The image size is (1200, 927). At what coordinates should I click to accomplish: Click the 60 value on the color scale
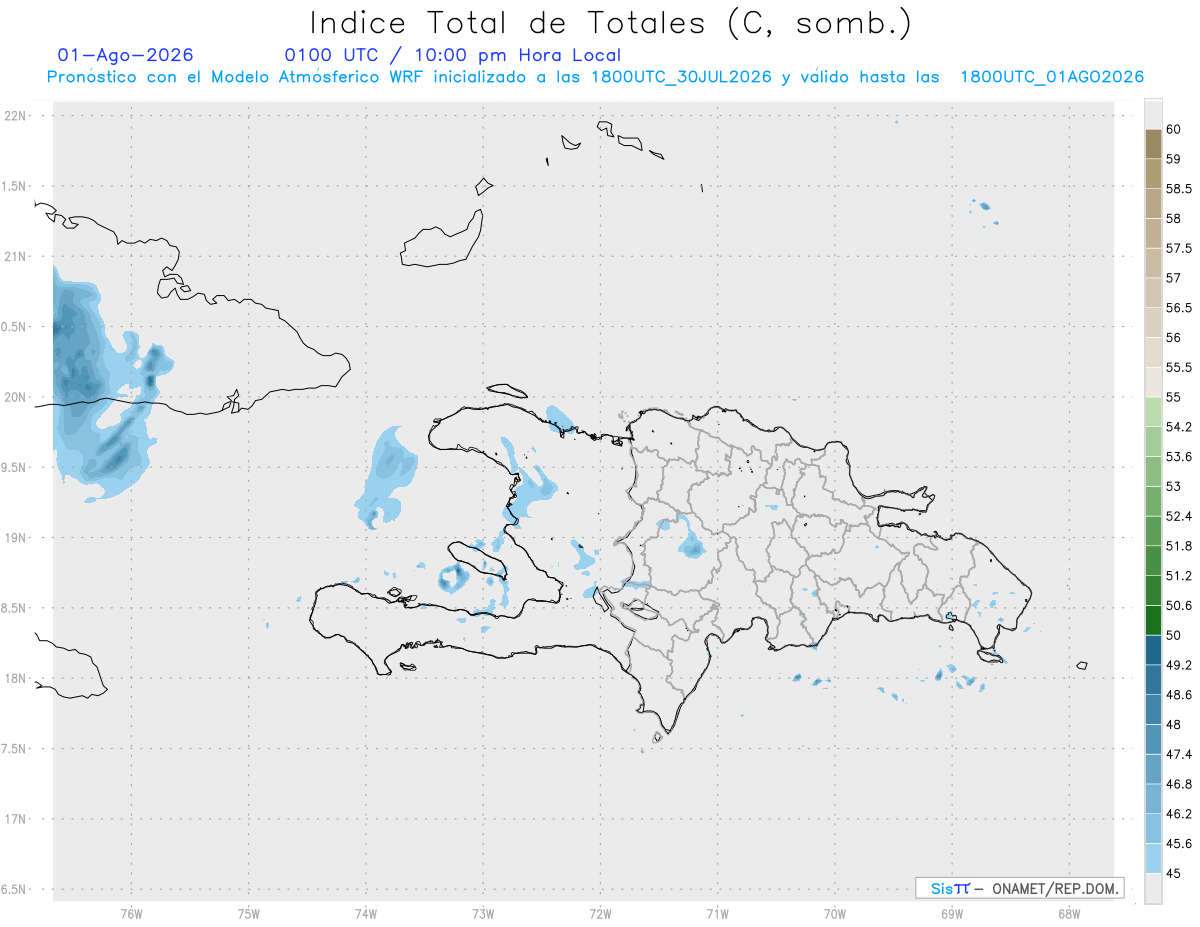(1174, 130)
